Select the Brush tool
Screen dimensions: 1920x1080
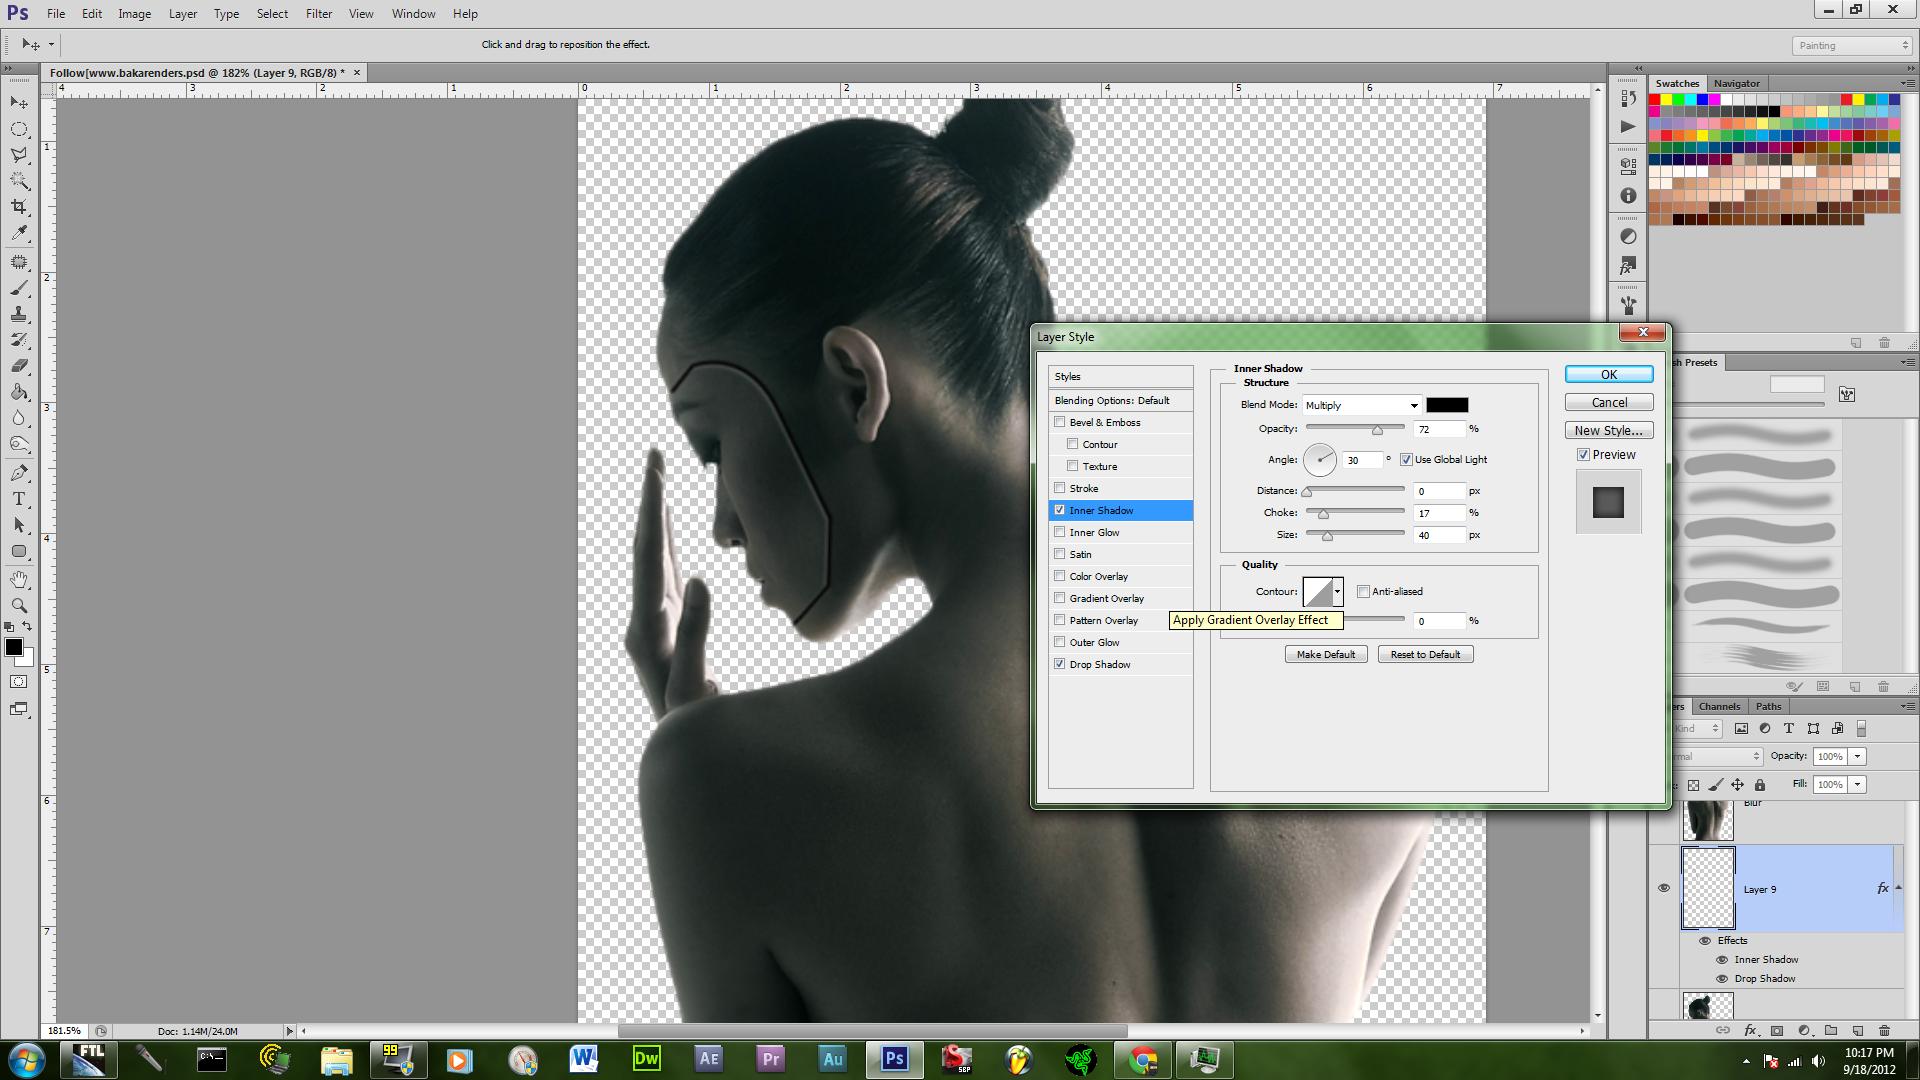pyautogui.click(x=19, y=288)
